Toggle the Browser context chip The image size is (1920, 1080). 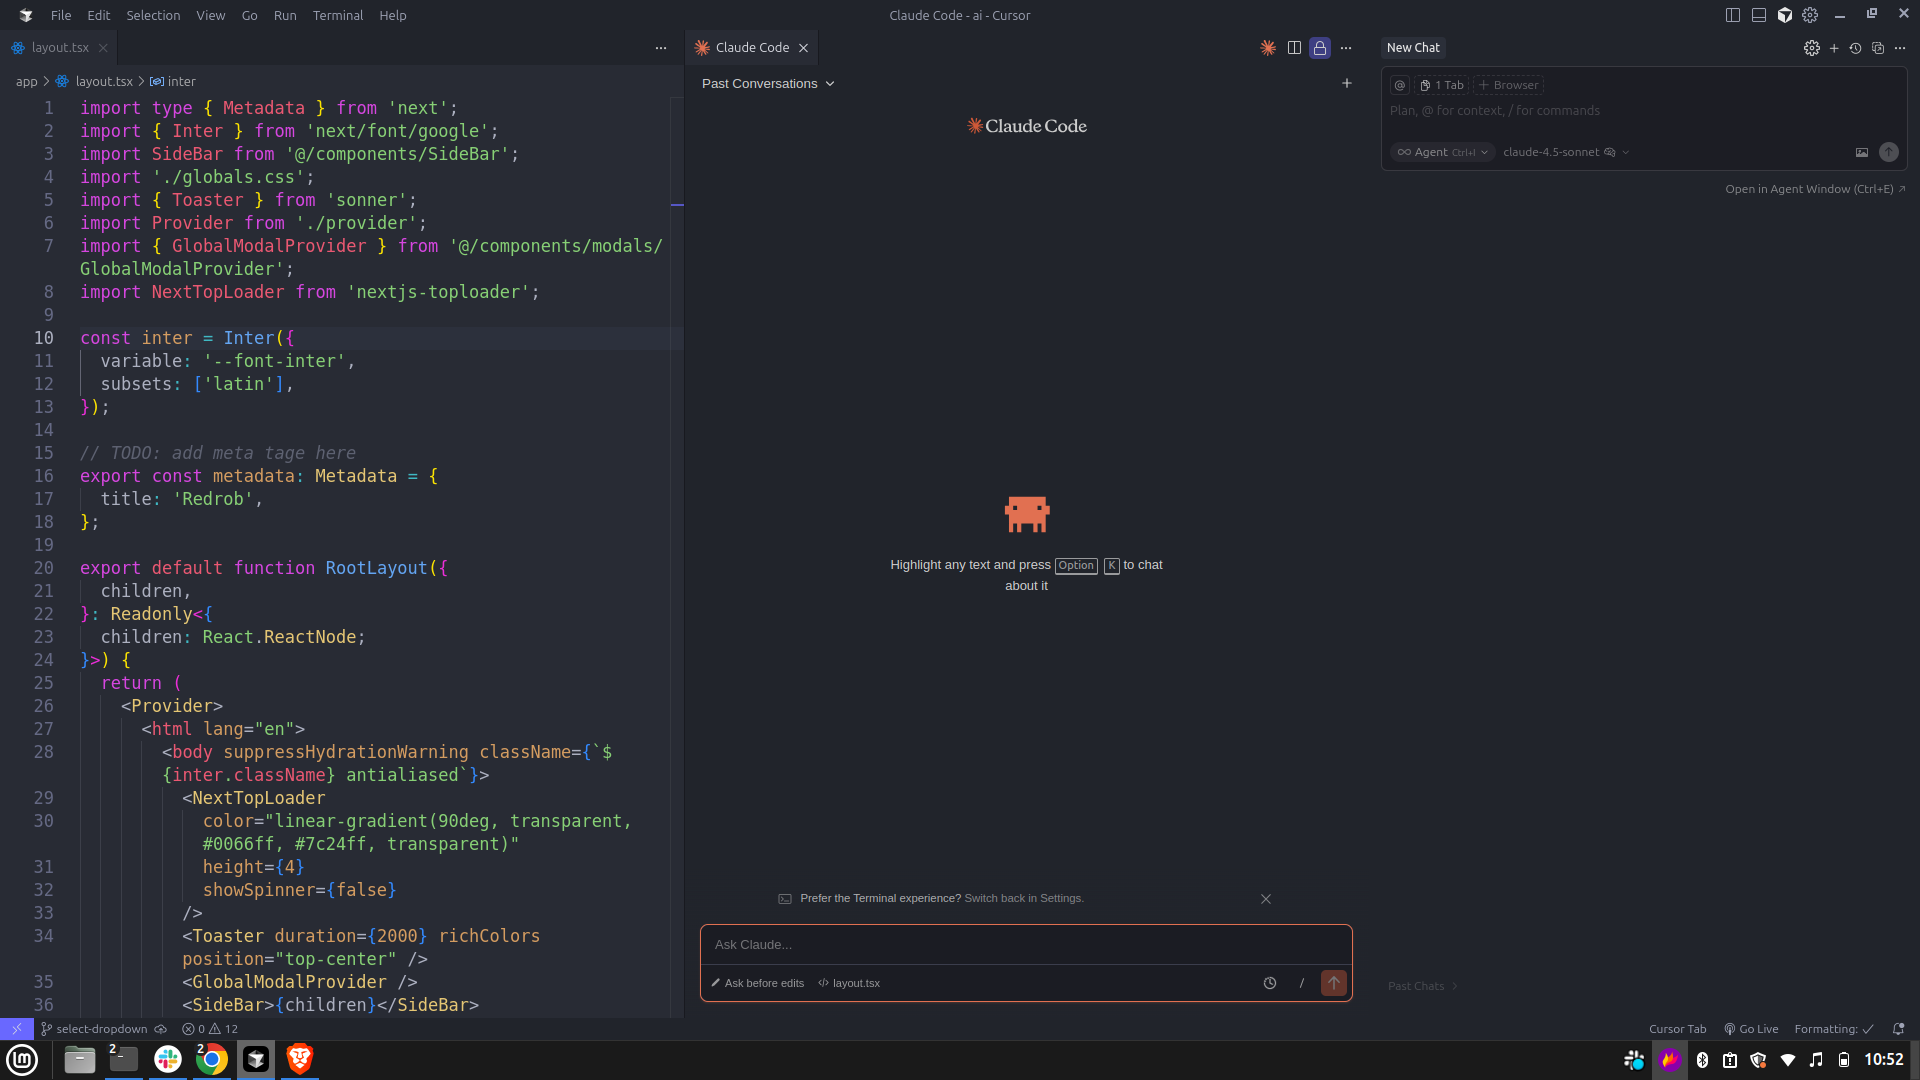click(1508, 85)
